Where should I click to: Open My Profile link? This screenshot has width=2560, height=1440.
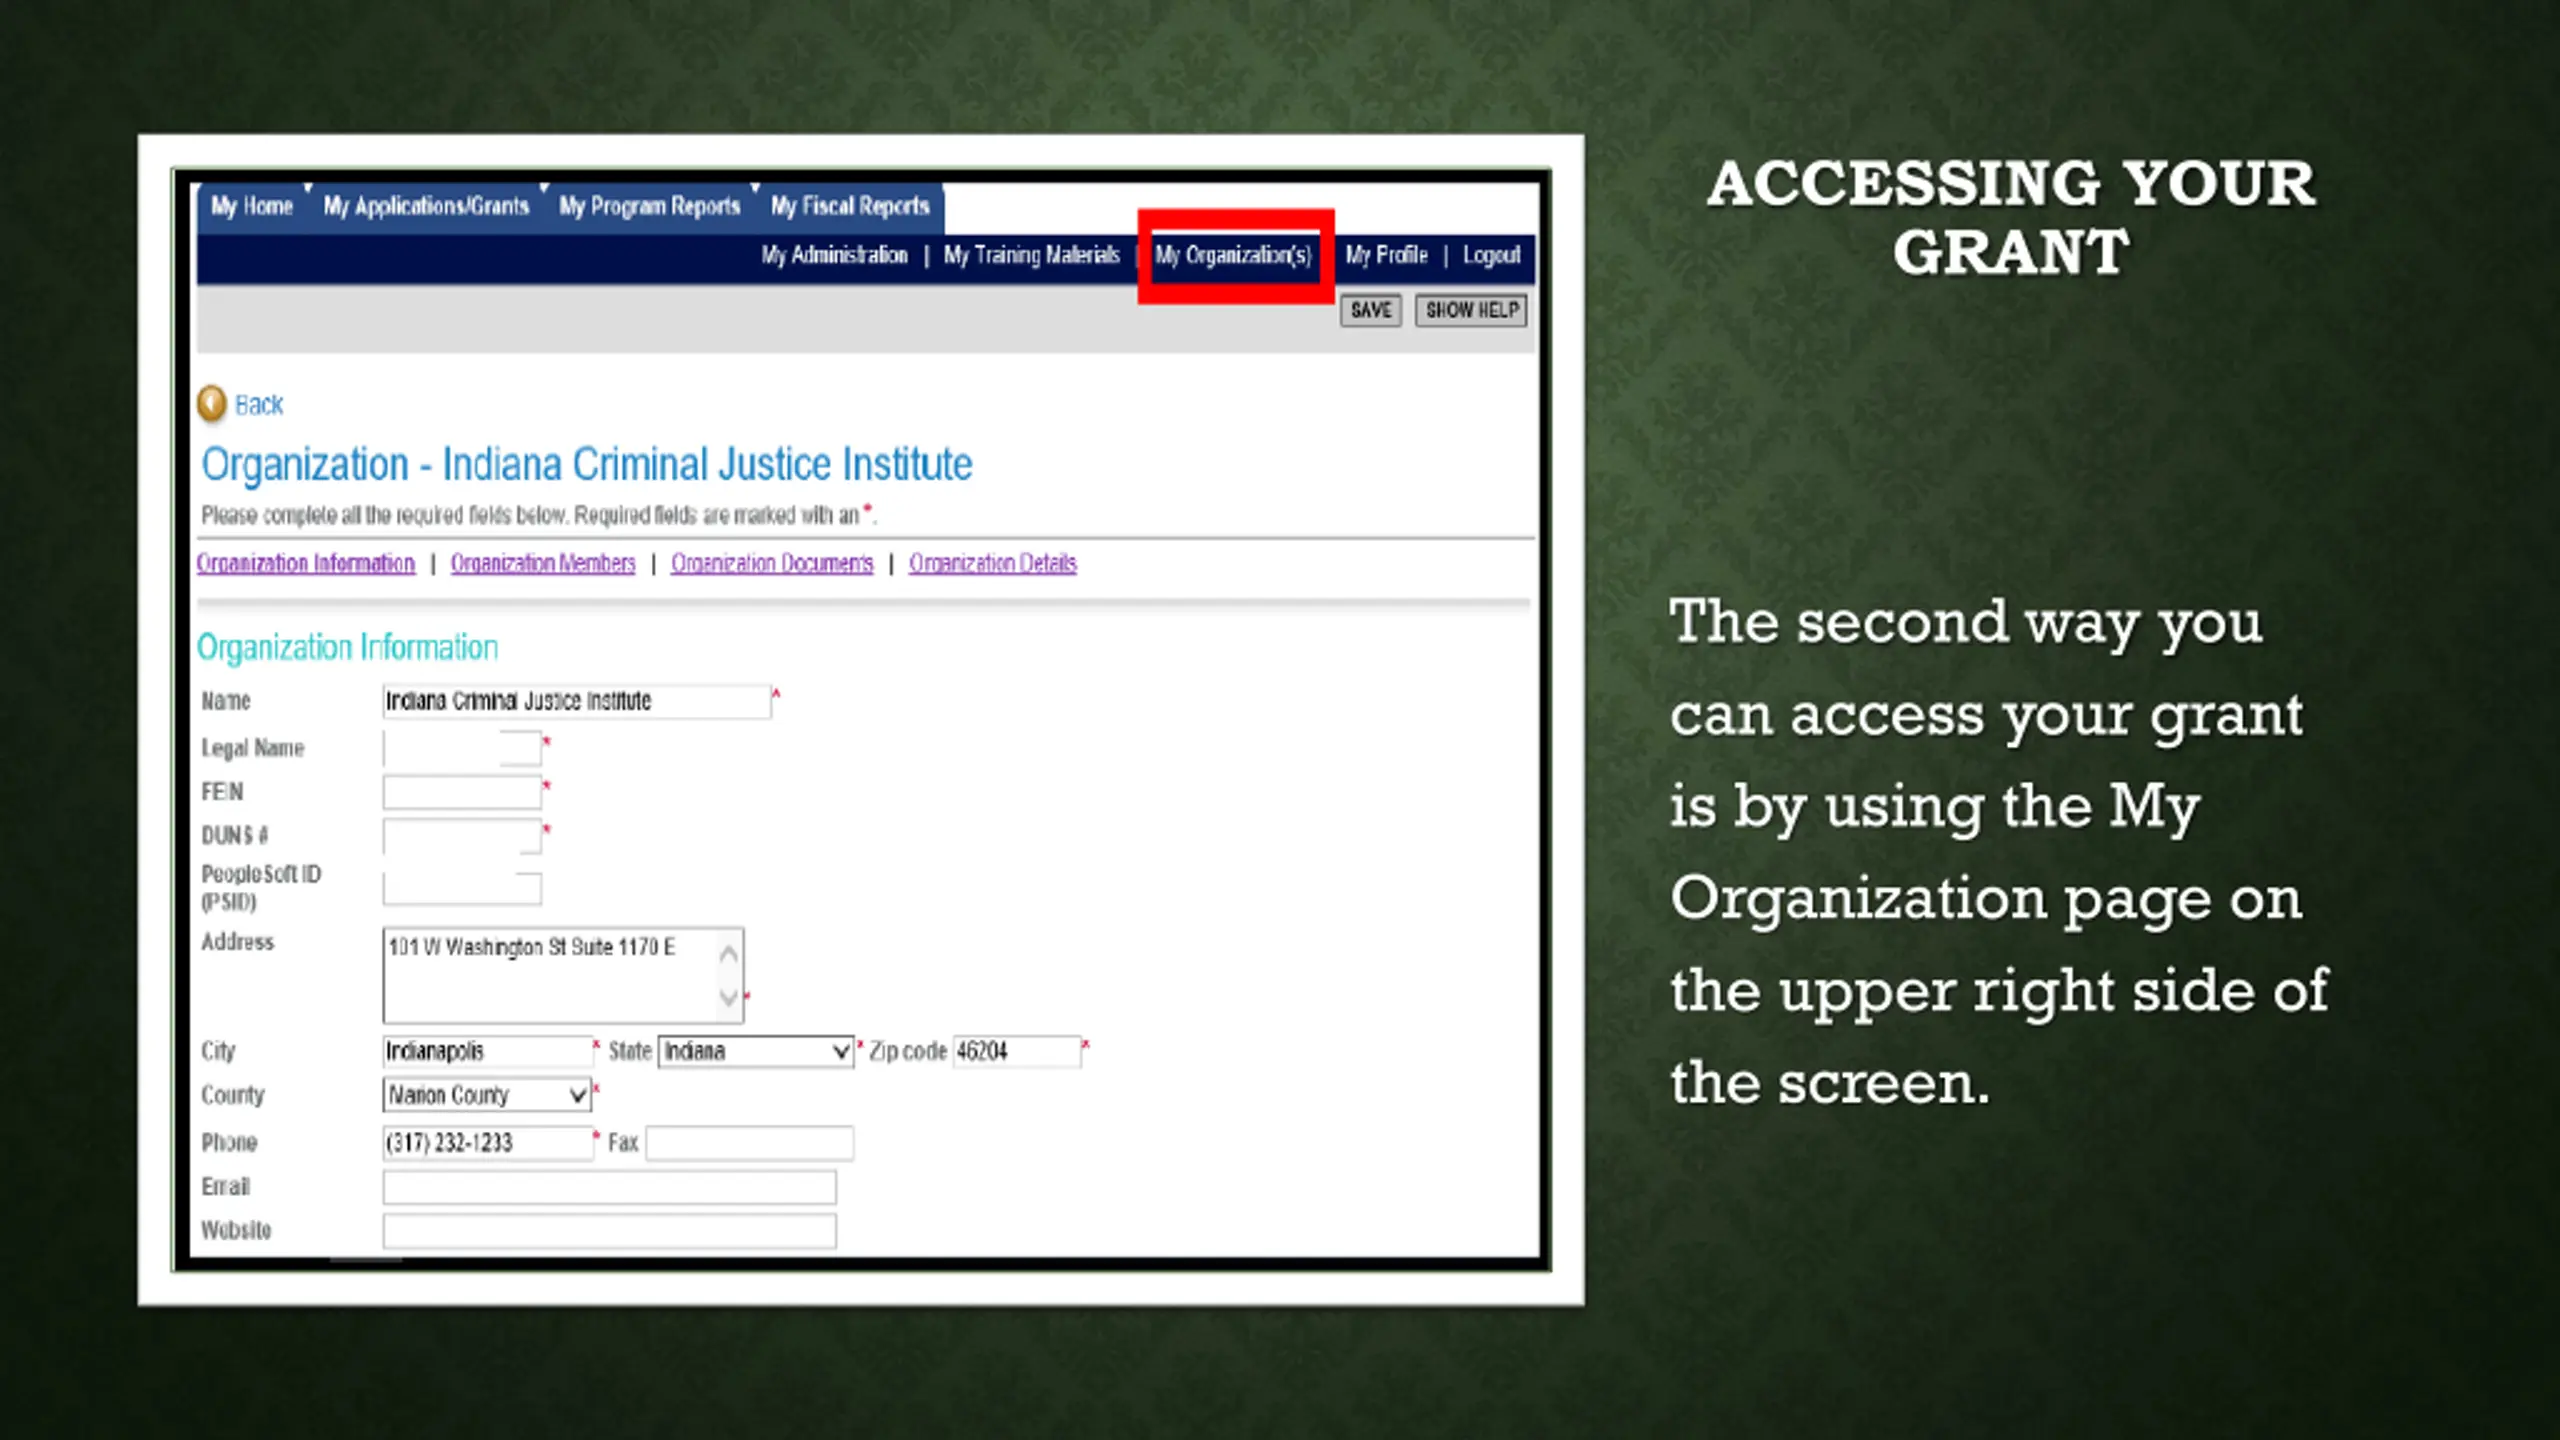tap(1386, 256)
